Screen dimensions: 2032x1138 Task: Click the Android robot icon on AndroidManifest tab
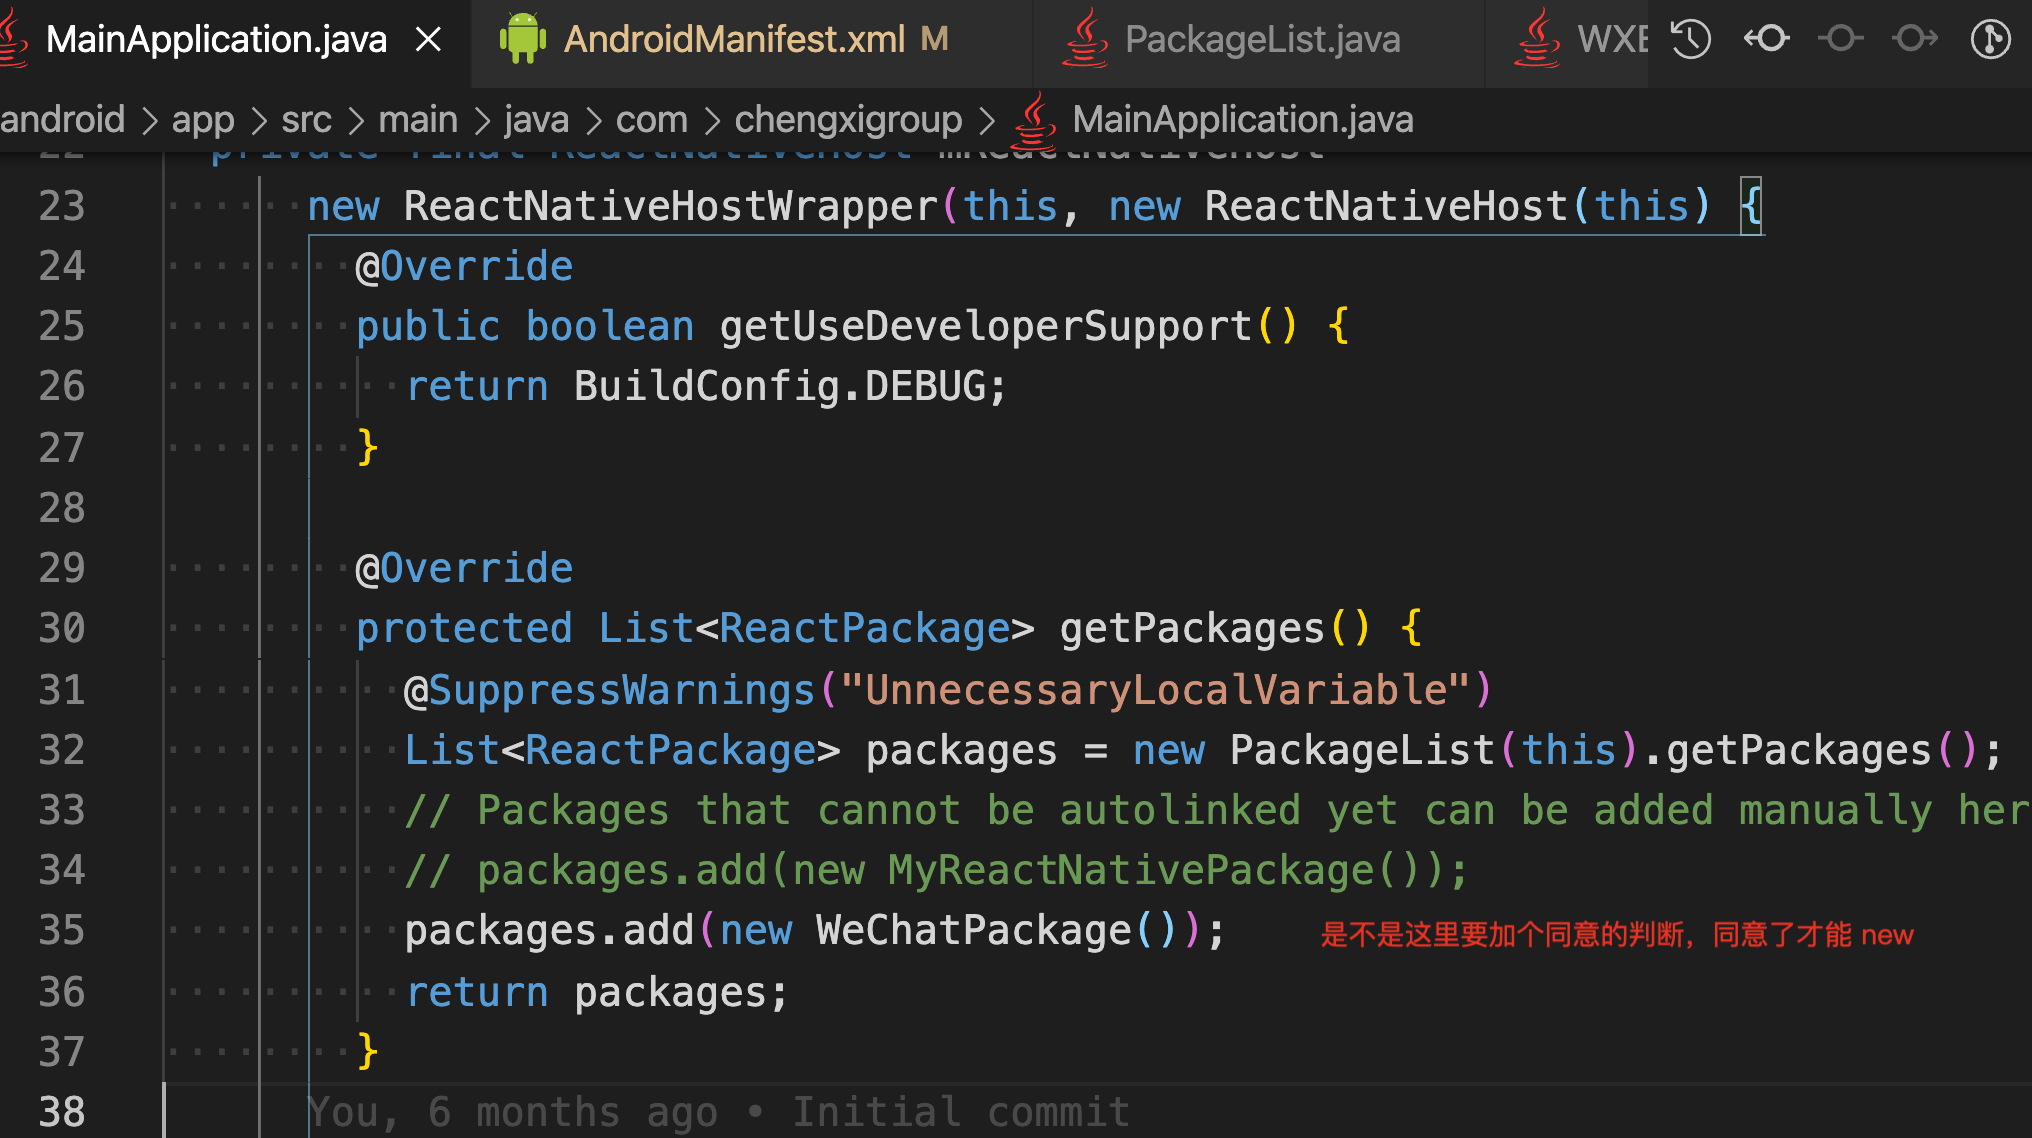pyautogui.click(x=522, y=39)
